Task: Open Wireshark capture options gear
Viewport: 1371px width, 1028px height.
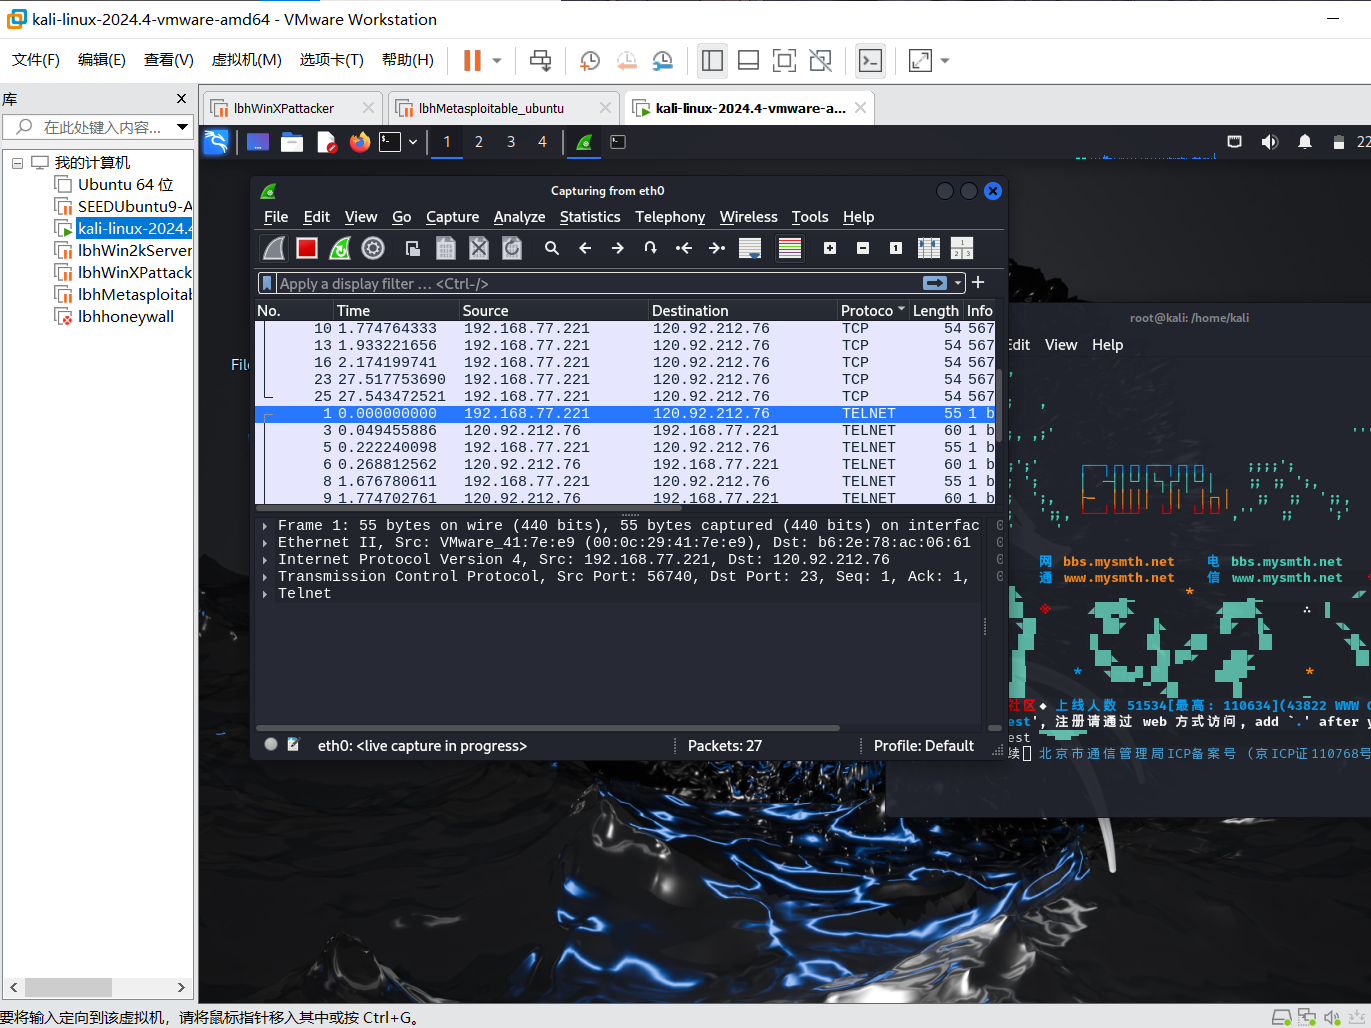Action: (x=373, y=248)
